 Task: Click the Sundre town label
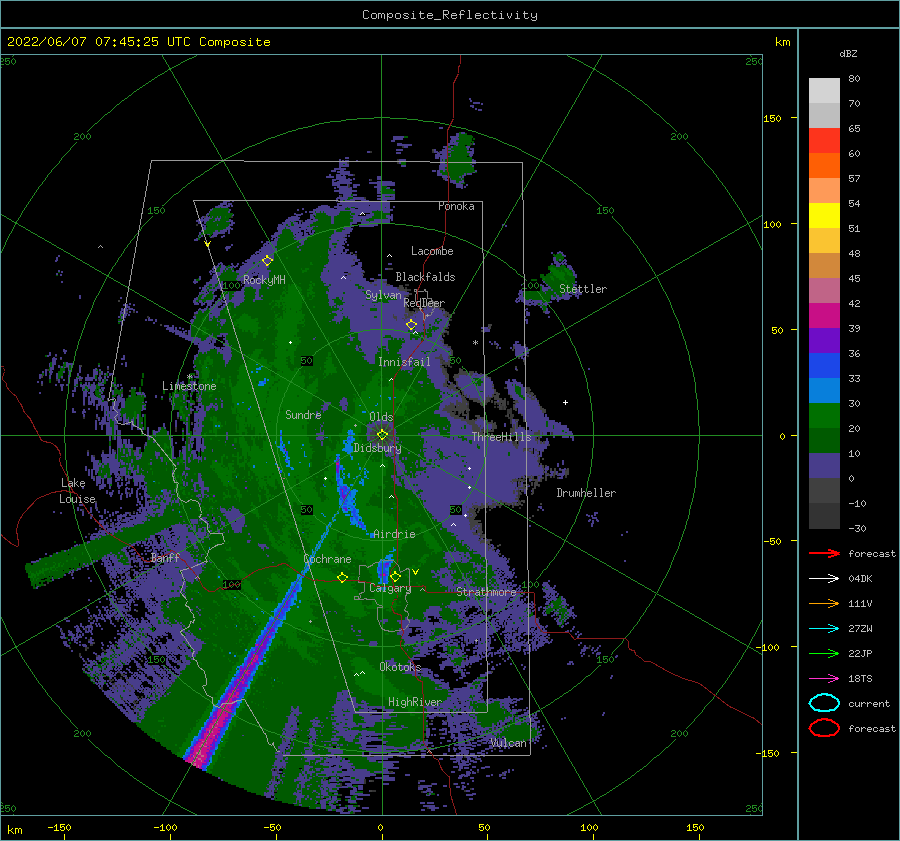coord(303,414)
